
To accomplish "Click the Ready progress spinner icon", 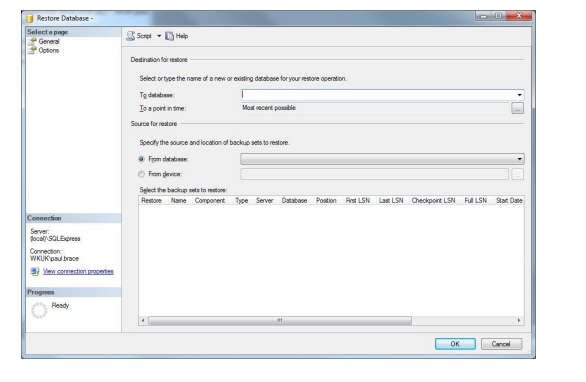I will (x=39, y=310).
